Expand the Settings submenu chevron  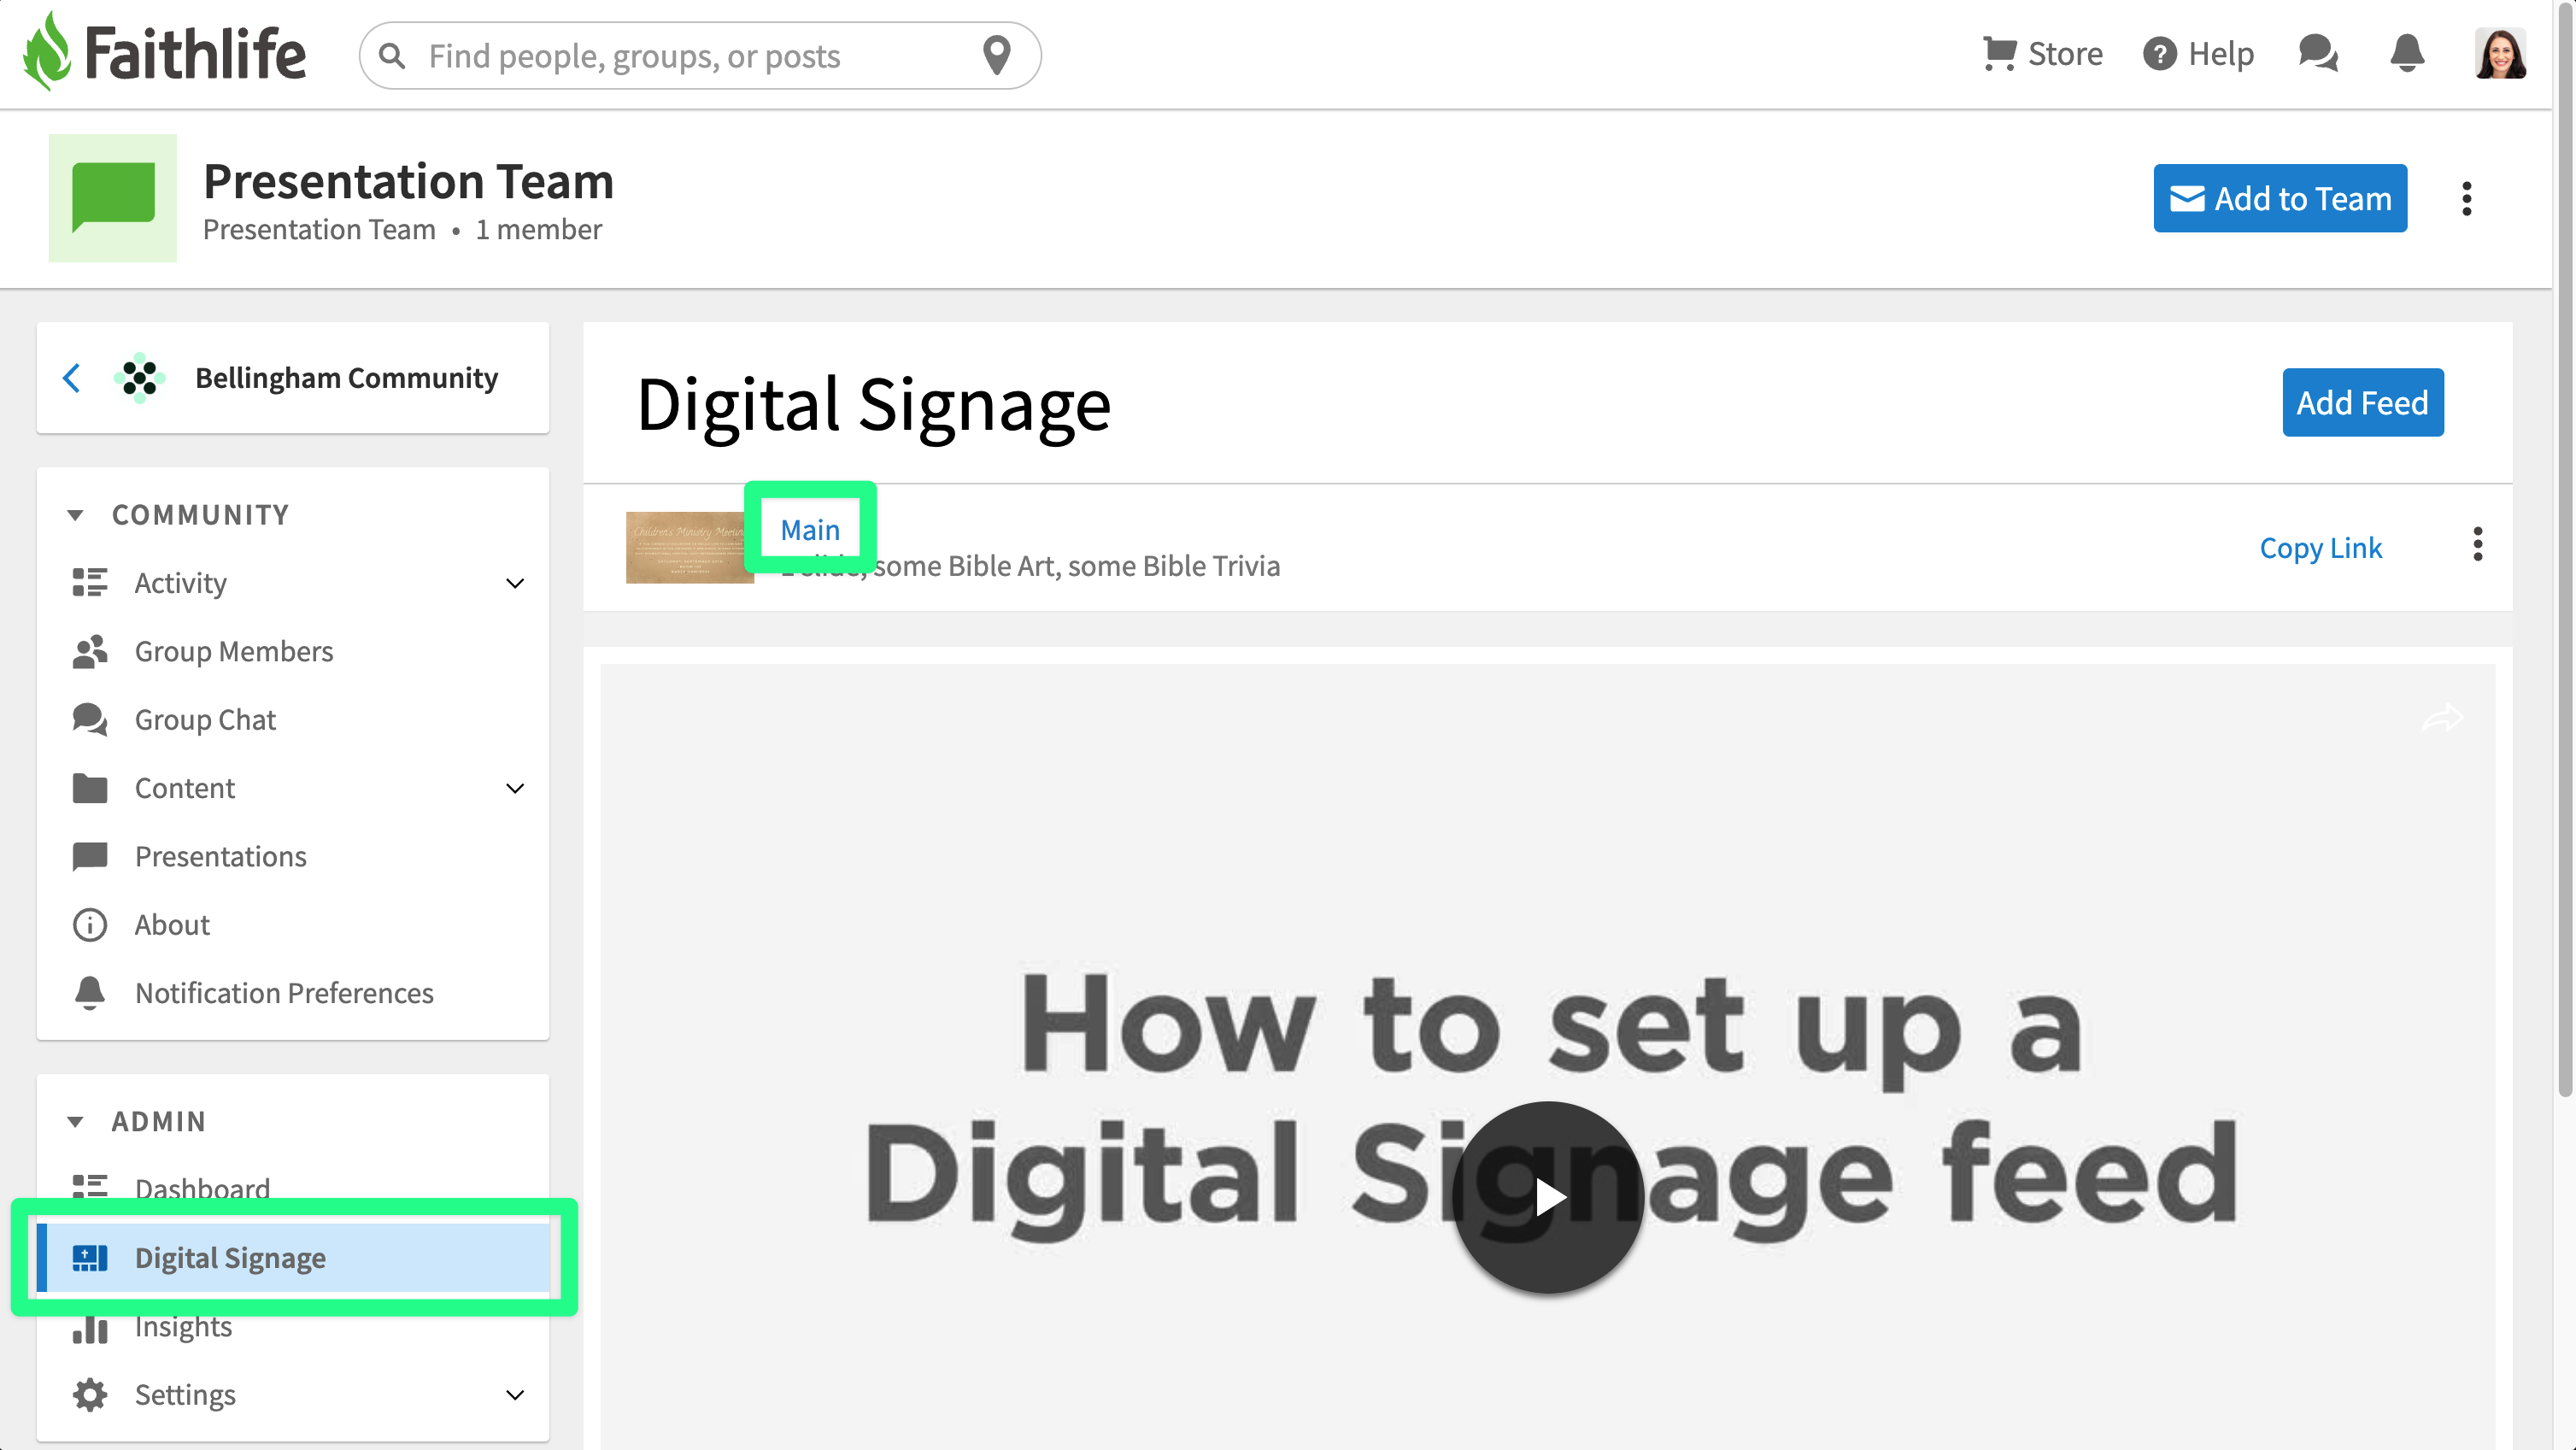click(x=515, y=1395)
